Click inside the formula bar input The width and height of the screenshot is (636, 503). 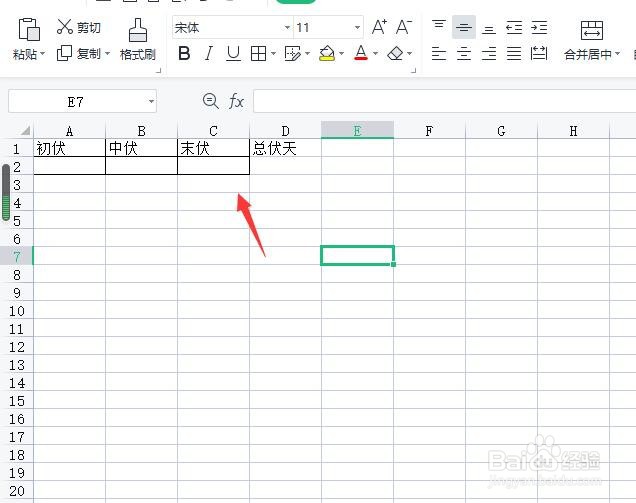[445, 101]
